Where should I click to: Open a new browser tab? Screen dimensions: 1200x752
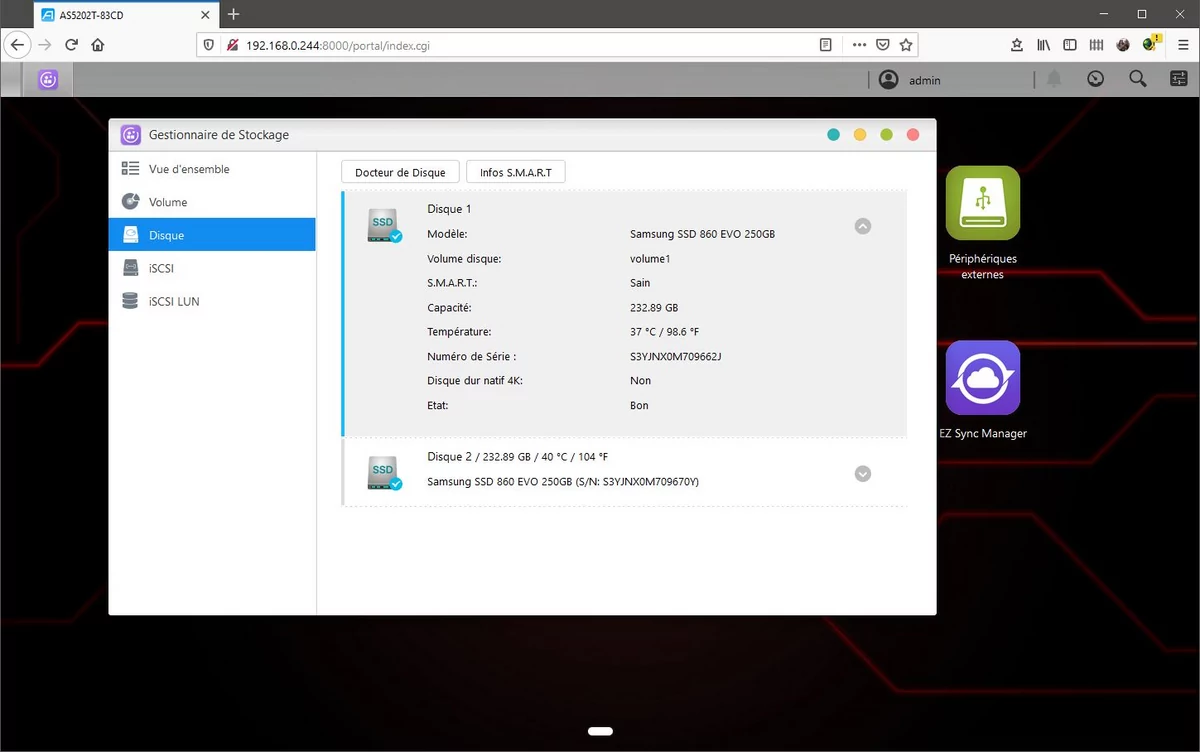(234, 14)
